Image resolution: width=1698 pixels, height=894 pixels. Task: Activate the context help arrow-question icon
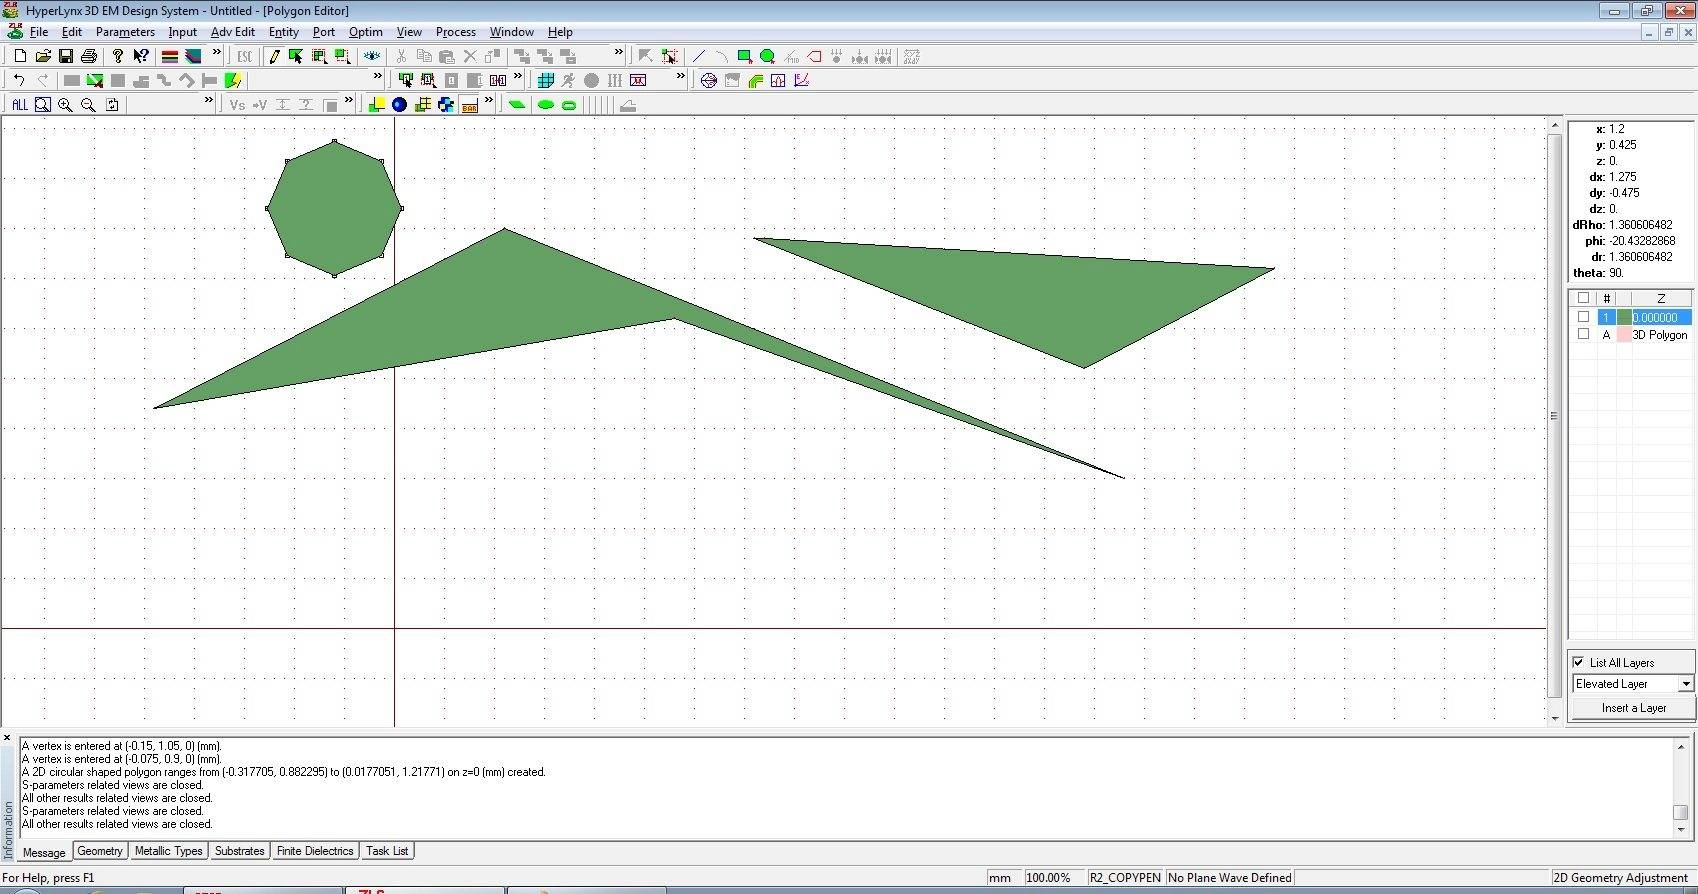coord(141,56)
